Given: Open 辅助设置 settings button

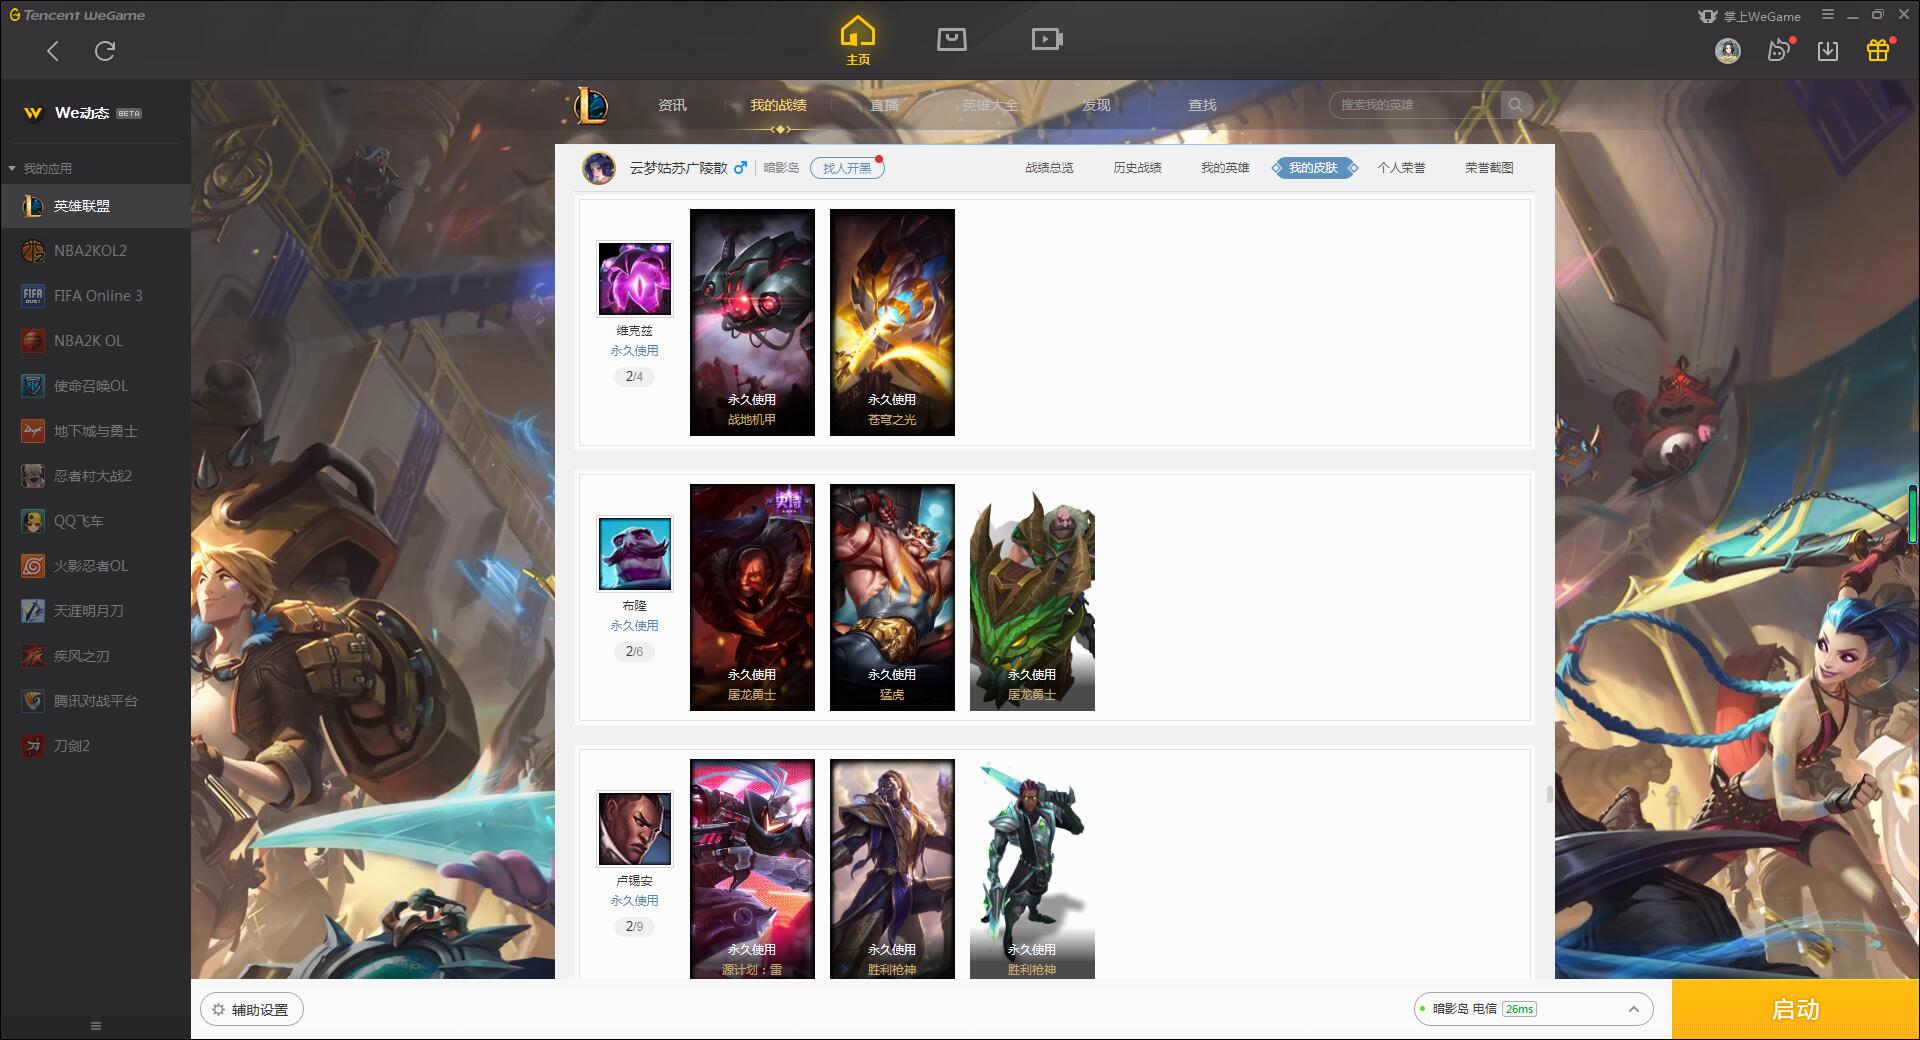Looking at the screenshot, I should [252, 1010].
